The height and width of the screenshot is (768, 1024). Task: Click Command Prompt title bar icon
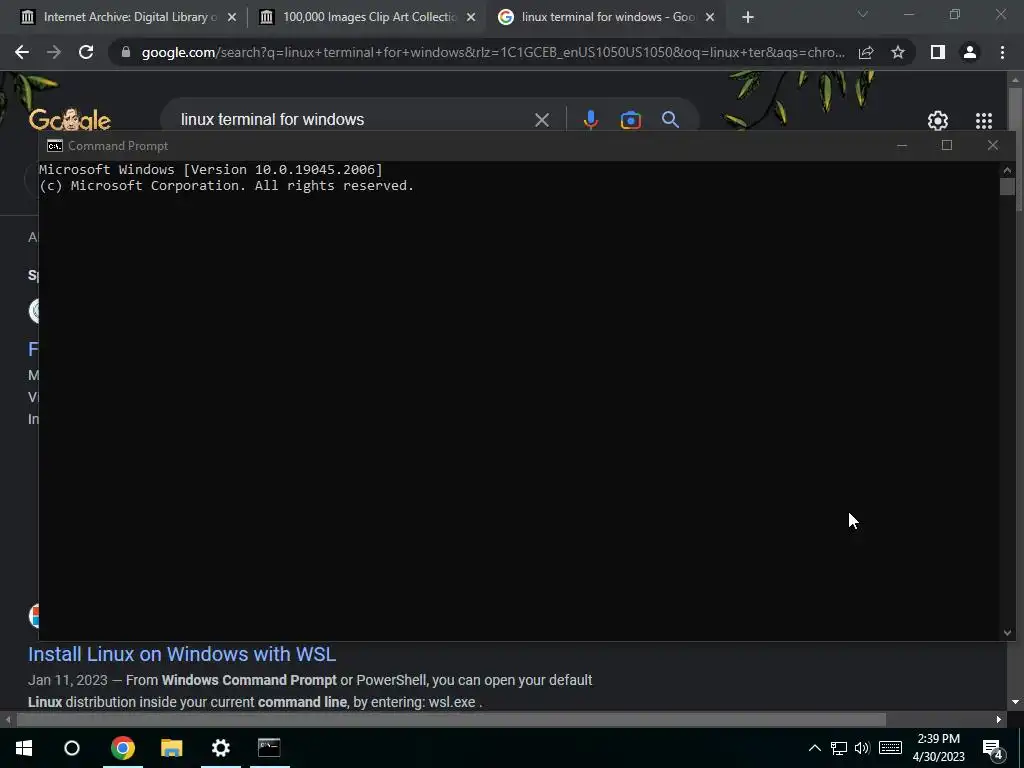tap(55, 146)
